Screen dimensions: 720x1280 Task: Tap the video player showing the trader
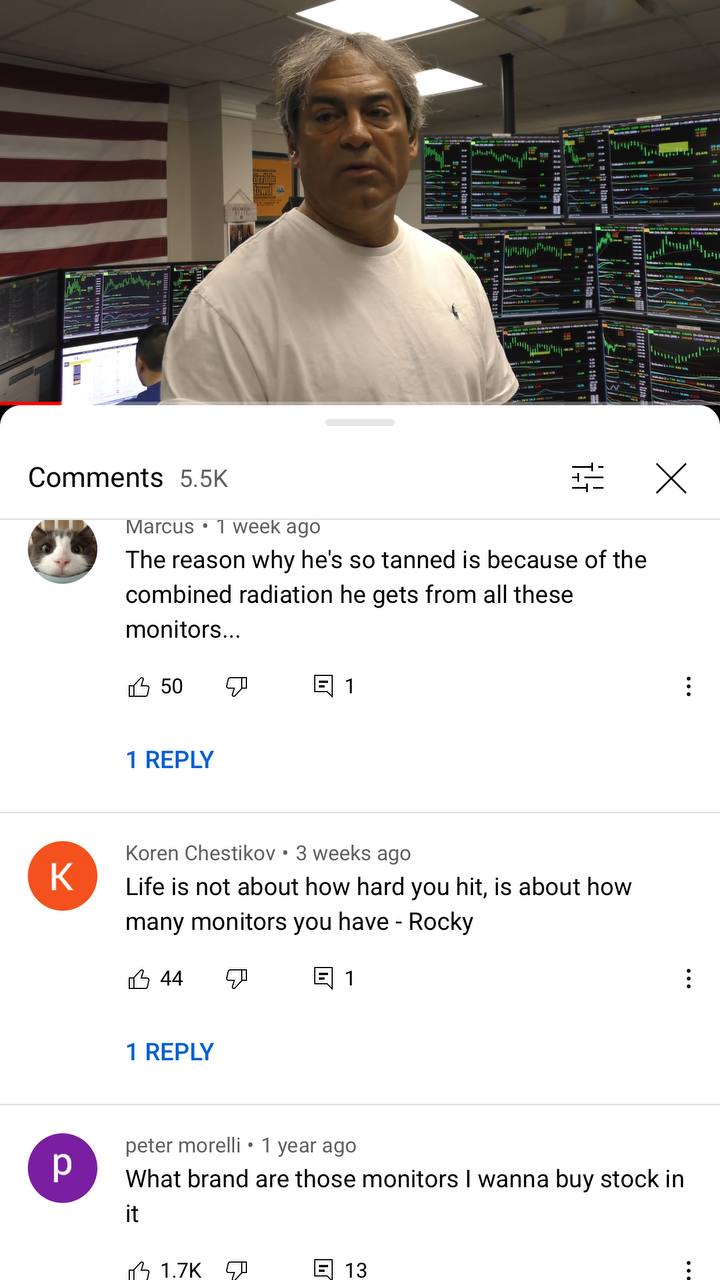(x=360, y=202)
